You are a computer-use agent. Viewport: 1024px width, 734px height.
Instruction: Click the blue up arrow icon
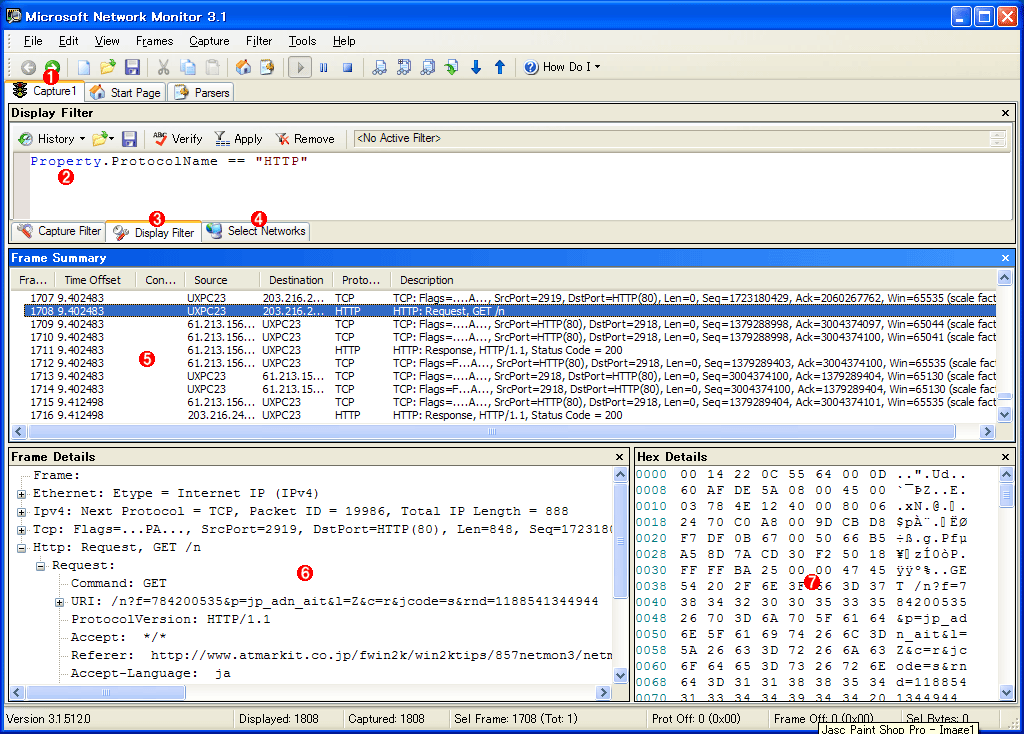coord(500,67)
